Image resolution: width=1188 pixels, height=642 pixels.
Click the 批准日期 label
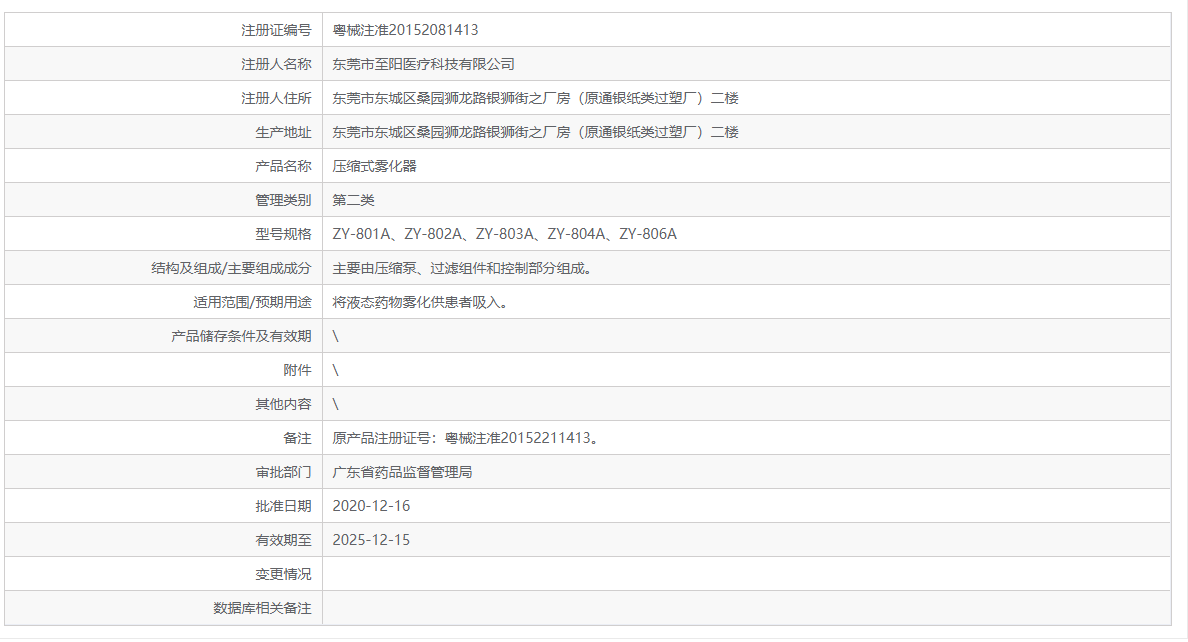(x=283, y=506)
